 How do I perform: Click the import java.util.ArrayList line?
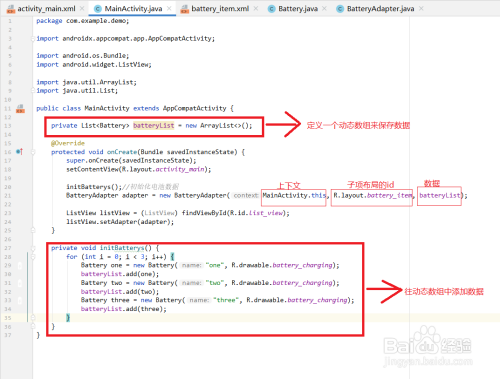pos(86,82)
